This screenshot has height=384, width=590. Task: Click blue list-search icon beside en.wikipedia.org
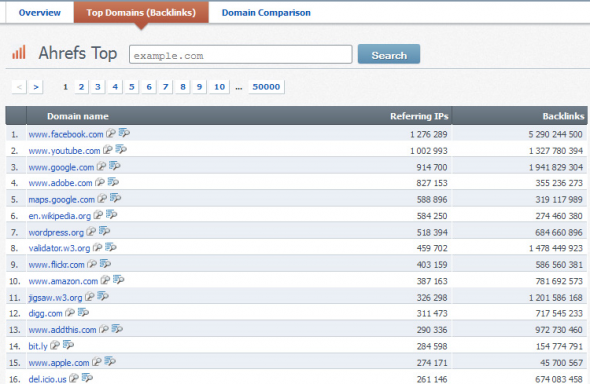pyautogui.click(x=111, y=215)
